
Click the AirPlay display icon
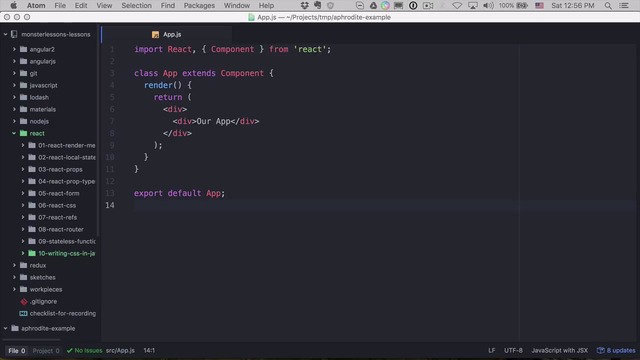473,5
